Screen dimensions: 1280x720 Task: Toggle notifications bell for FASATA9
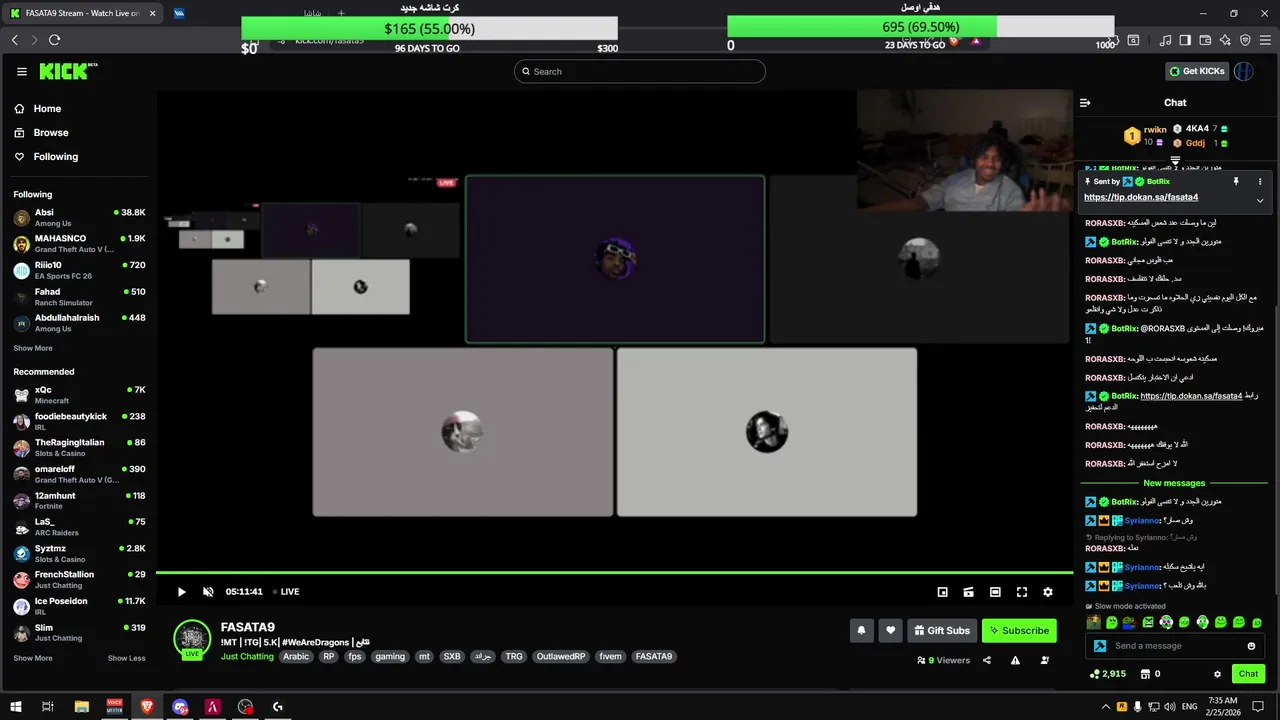[861, 630]
